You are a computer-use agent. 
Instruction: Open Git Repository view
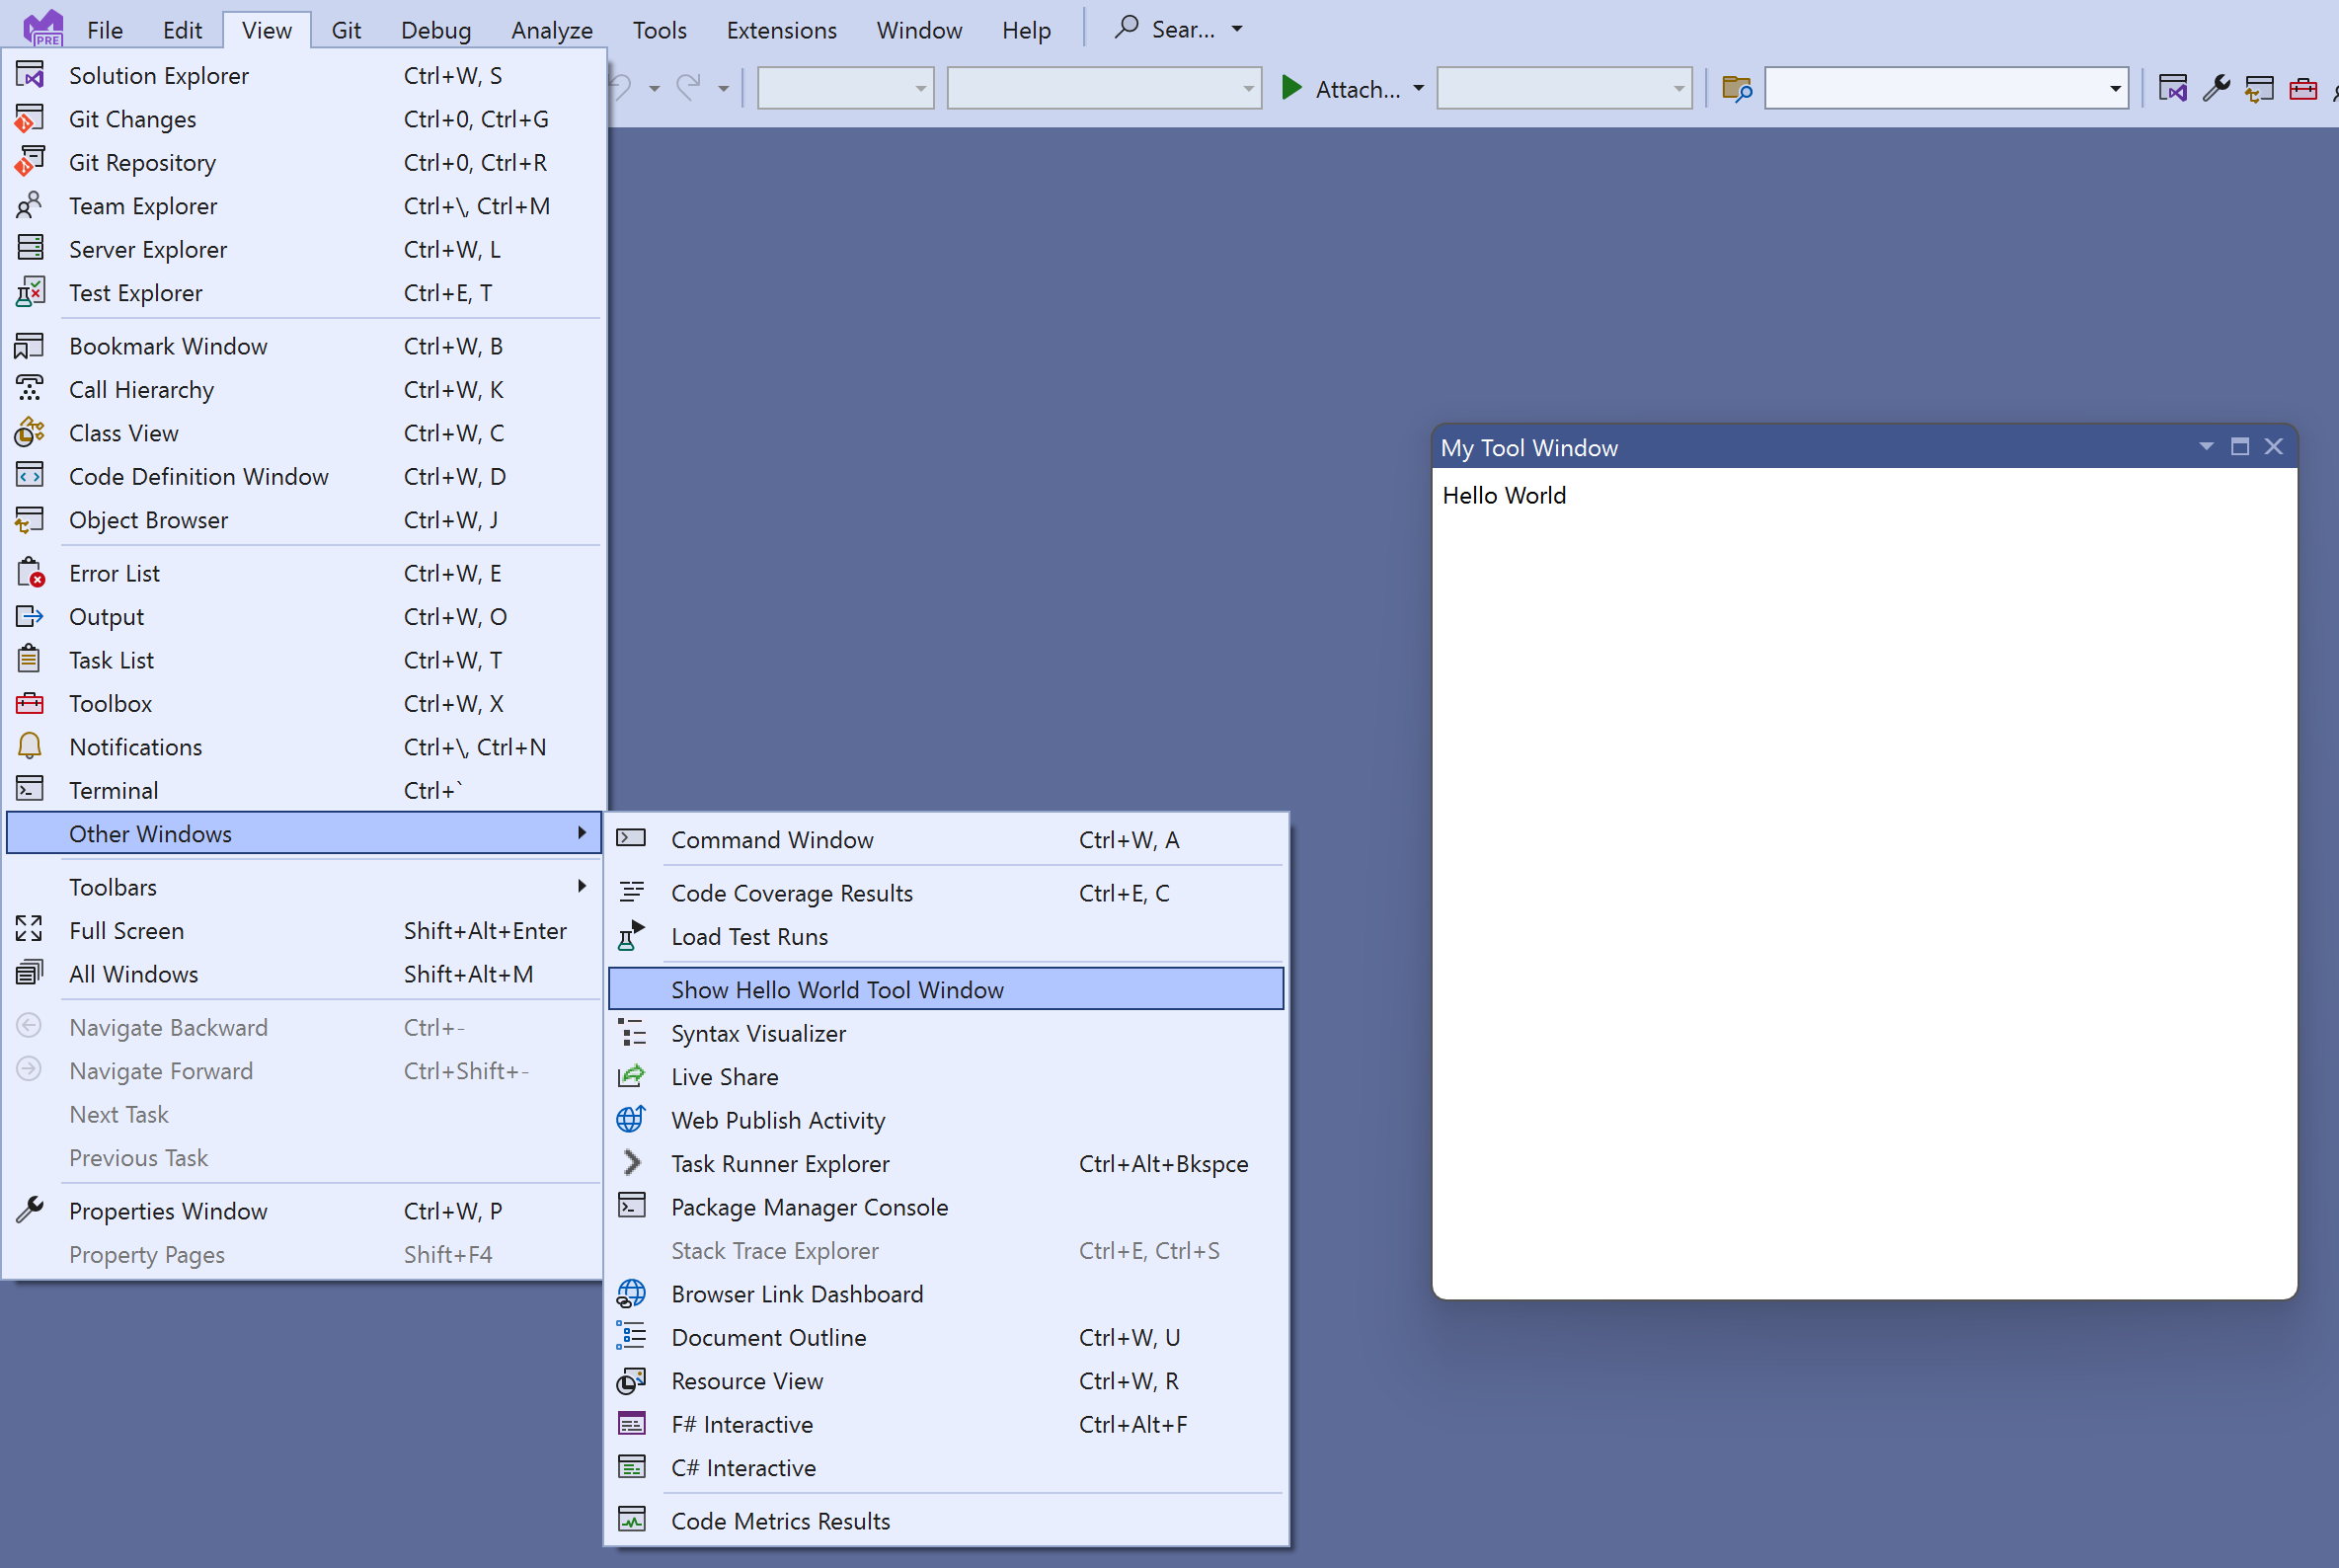click(x=142, y=161)
